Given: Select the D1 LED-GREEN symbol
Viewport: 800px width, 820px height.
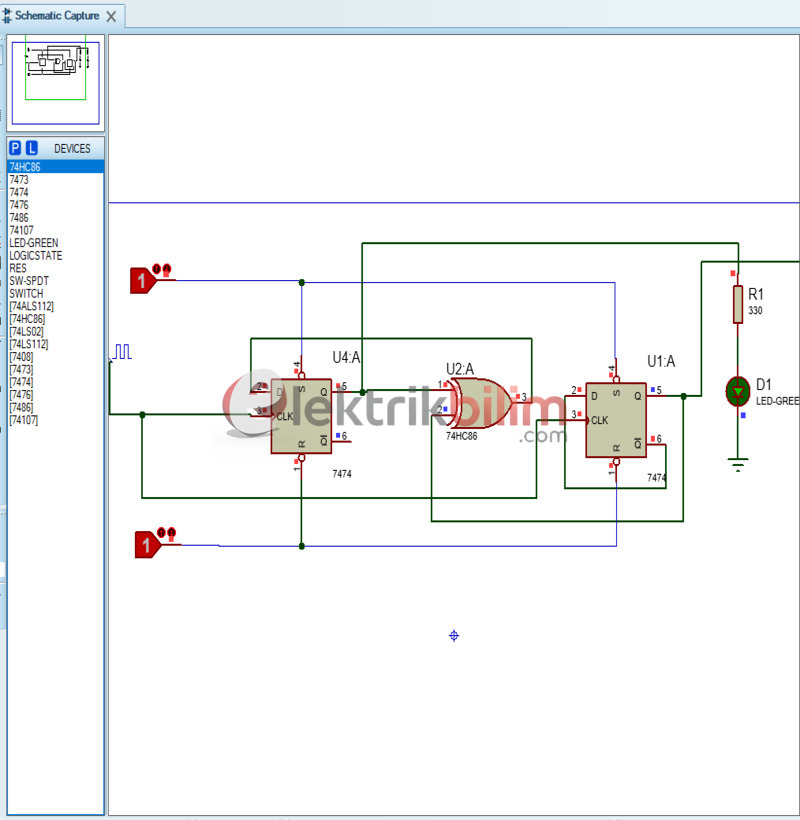Looking at the screenshot, I should 737,391.
